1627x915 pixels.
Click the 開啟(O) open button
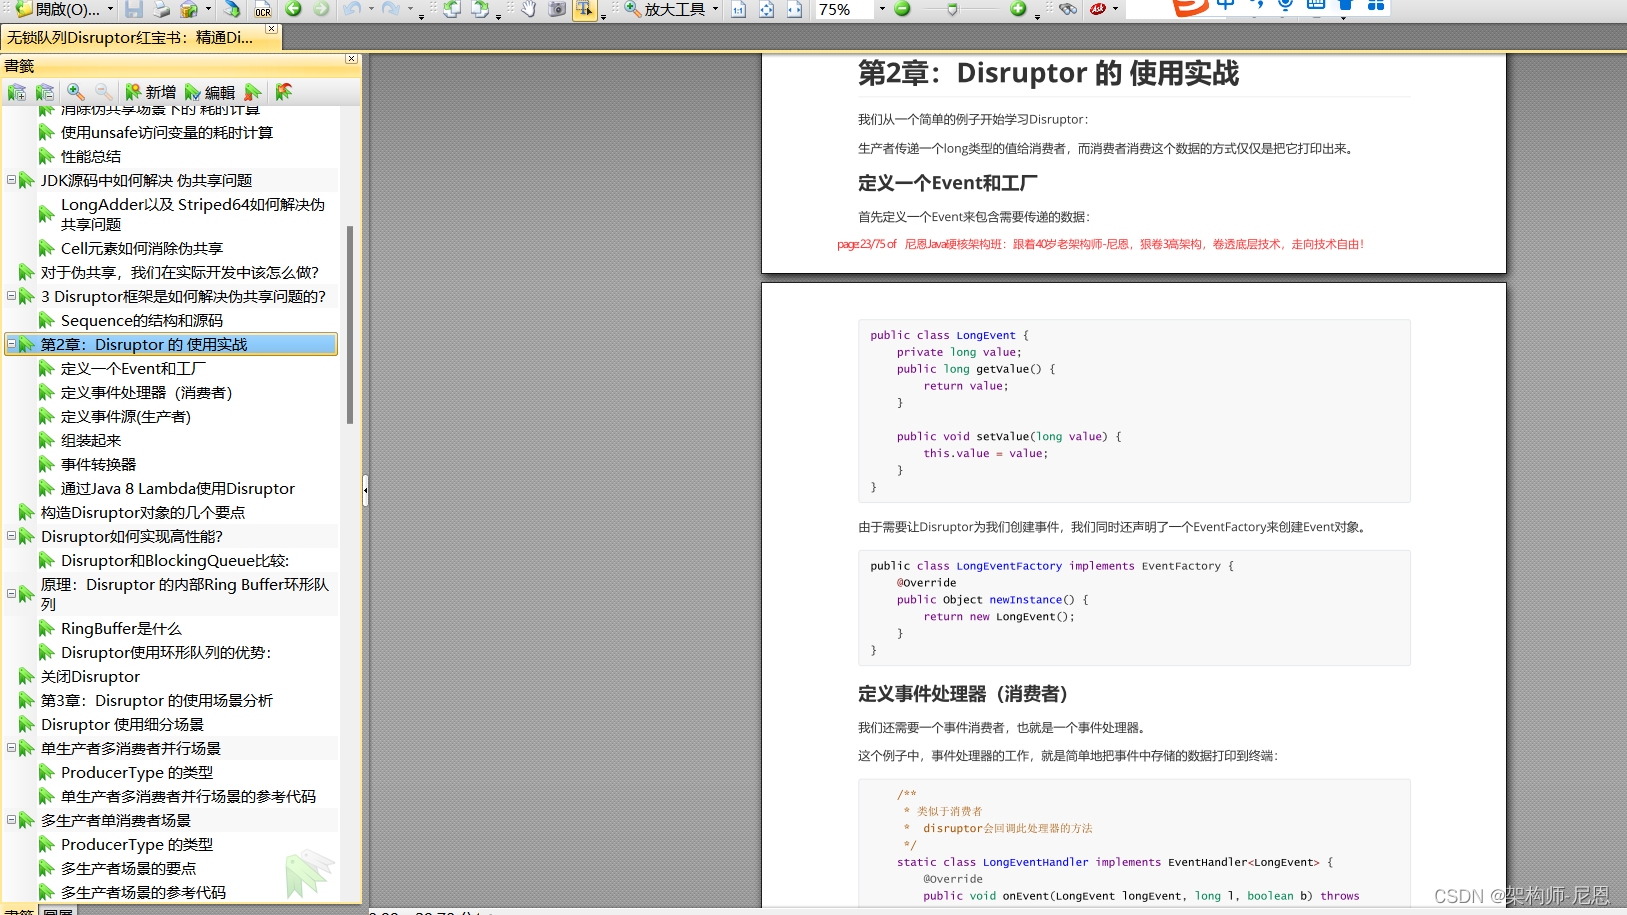tap(58, 9)
